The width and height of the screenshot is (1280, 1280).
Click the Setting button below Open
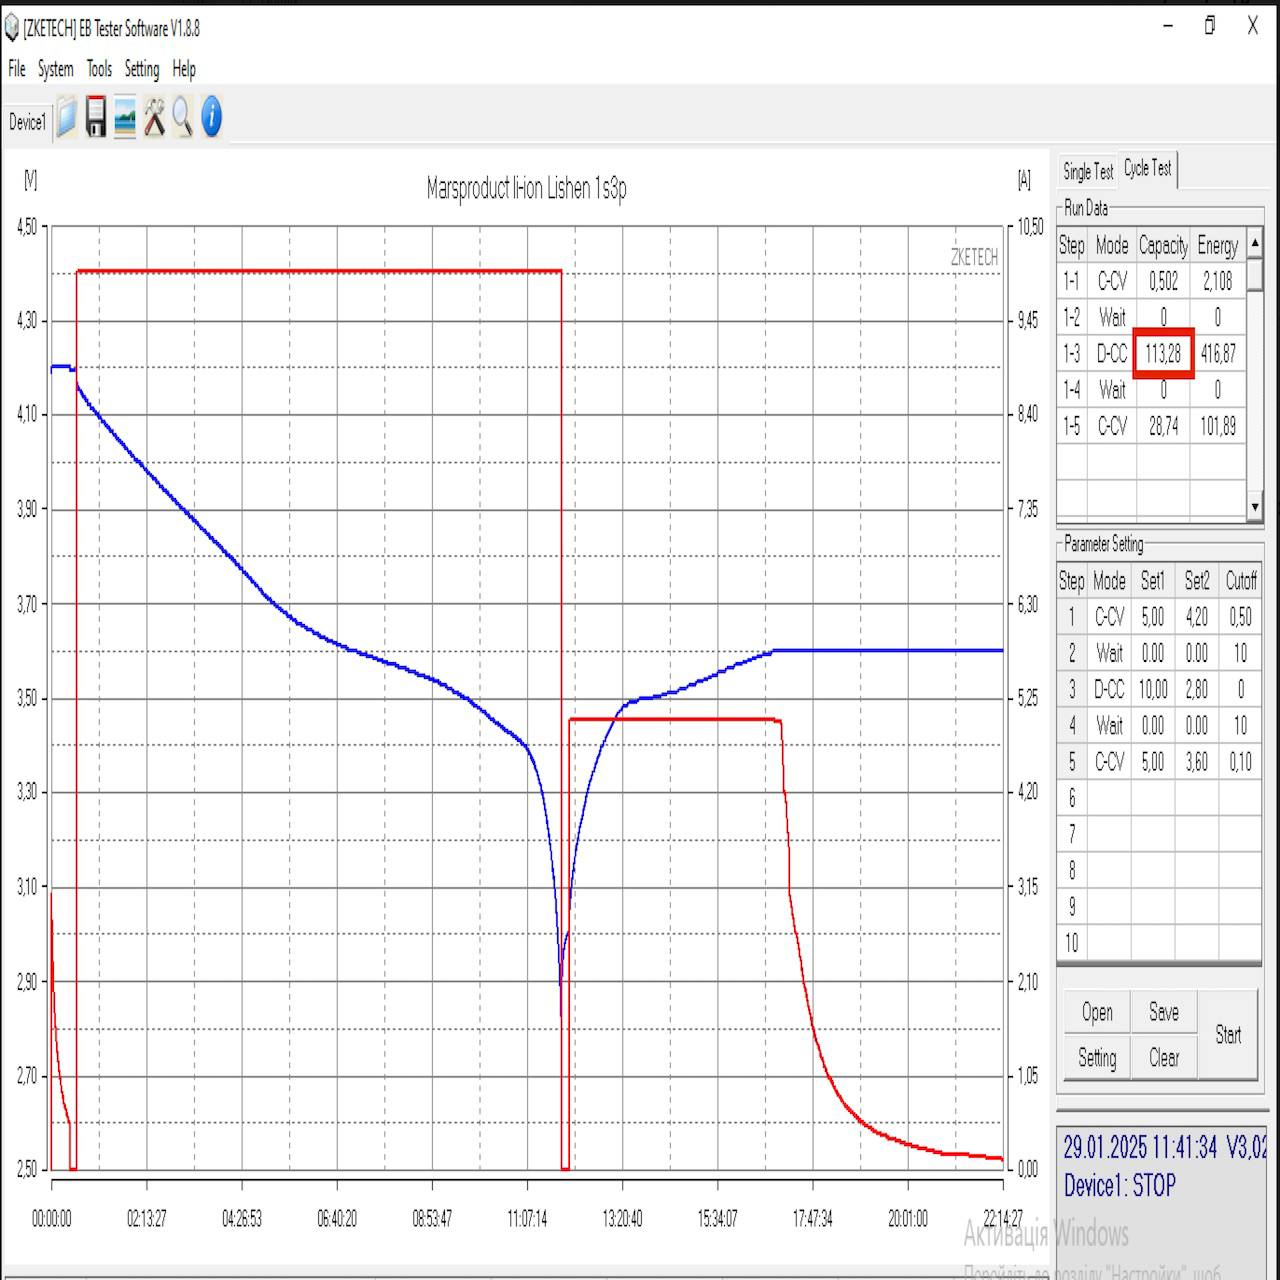(x=1097, y=1058)
